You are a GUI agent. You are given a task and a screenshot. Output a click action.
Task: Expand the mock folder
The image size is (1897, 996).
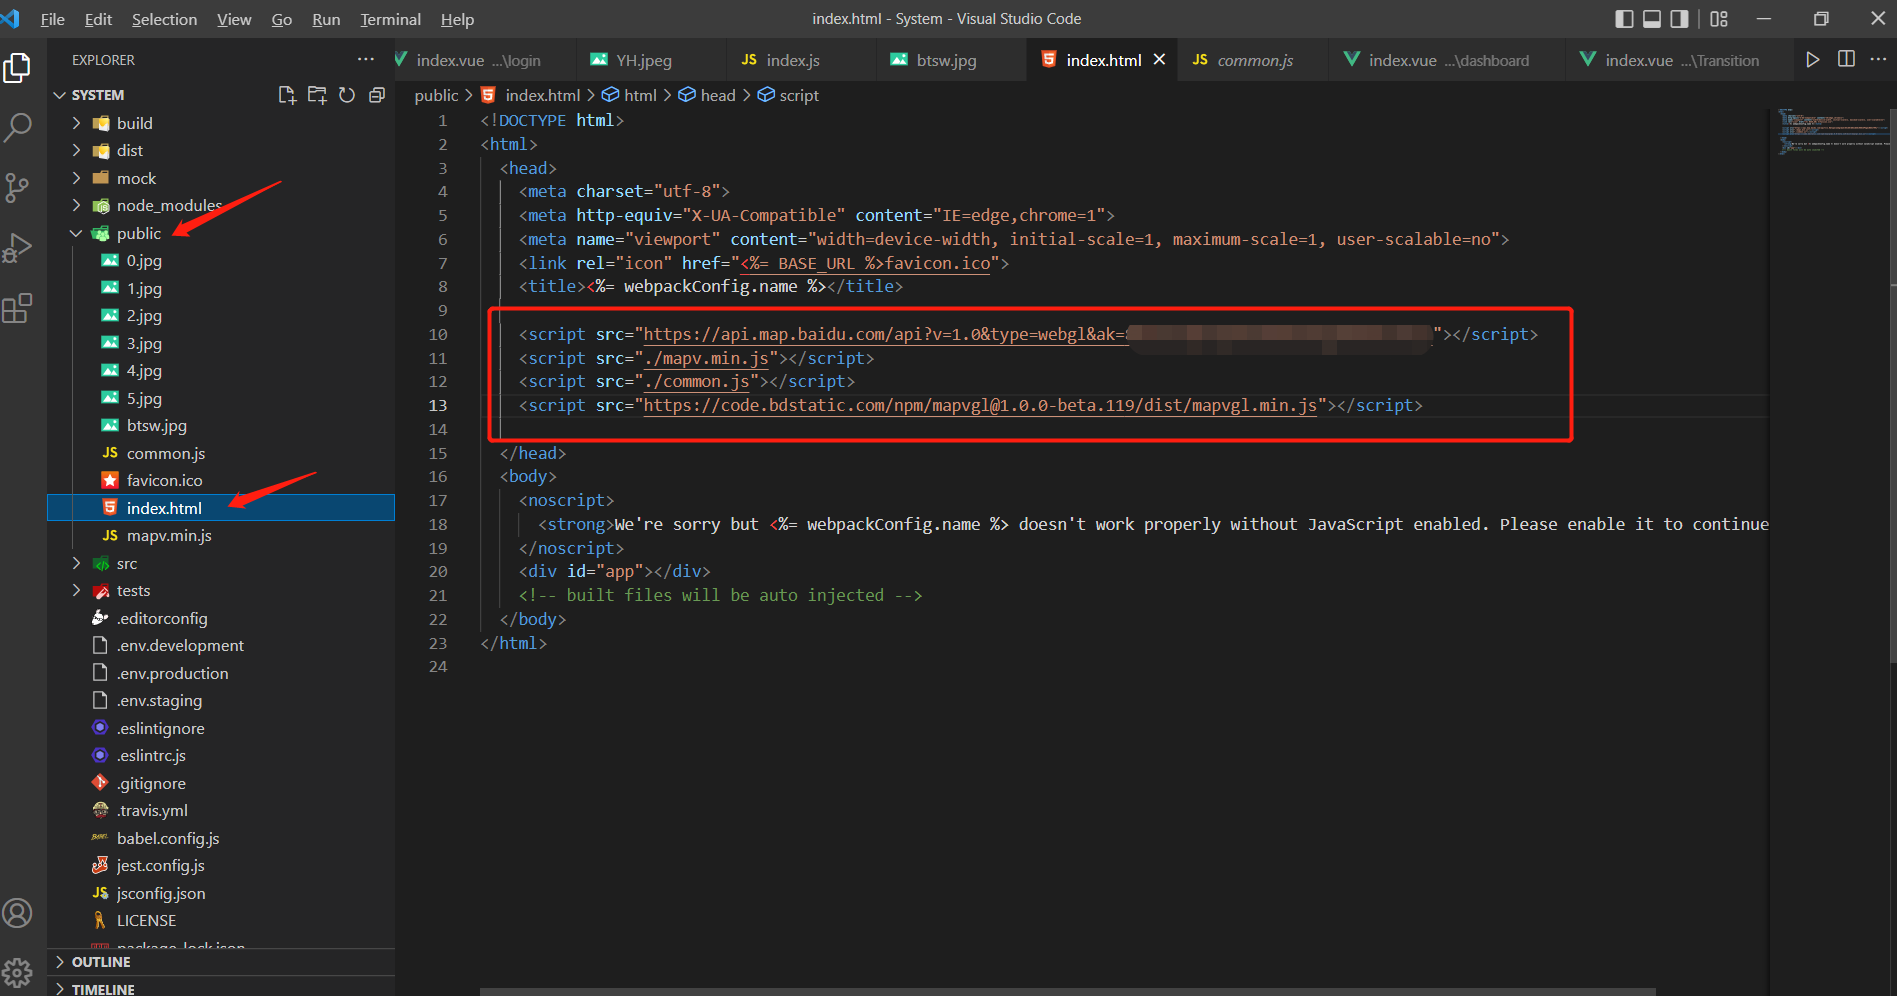point(77,178)
